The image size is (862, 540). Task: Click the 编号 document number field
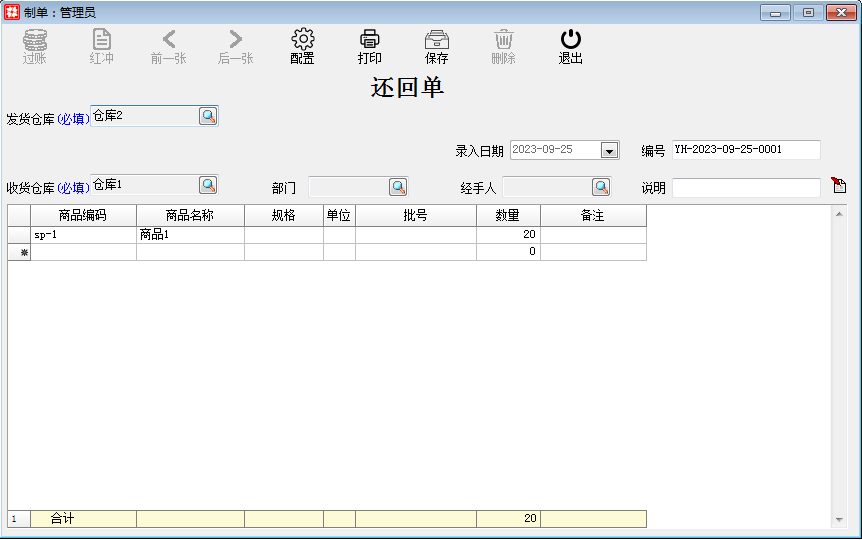[745, 150]
